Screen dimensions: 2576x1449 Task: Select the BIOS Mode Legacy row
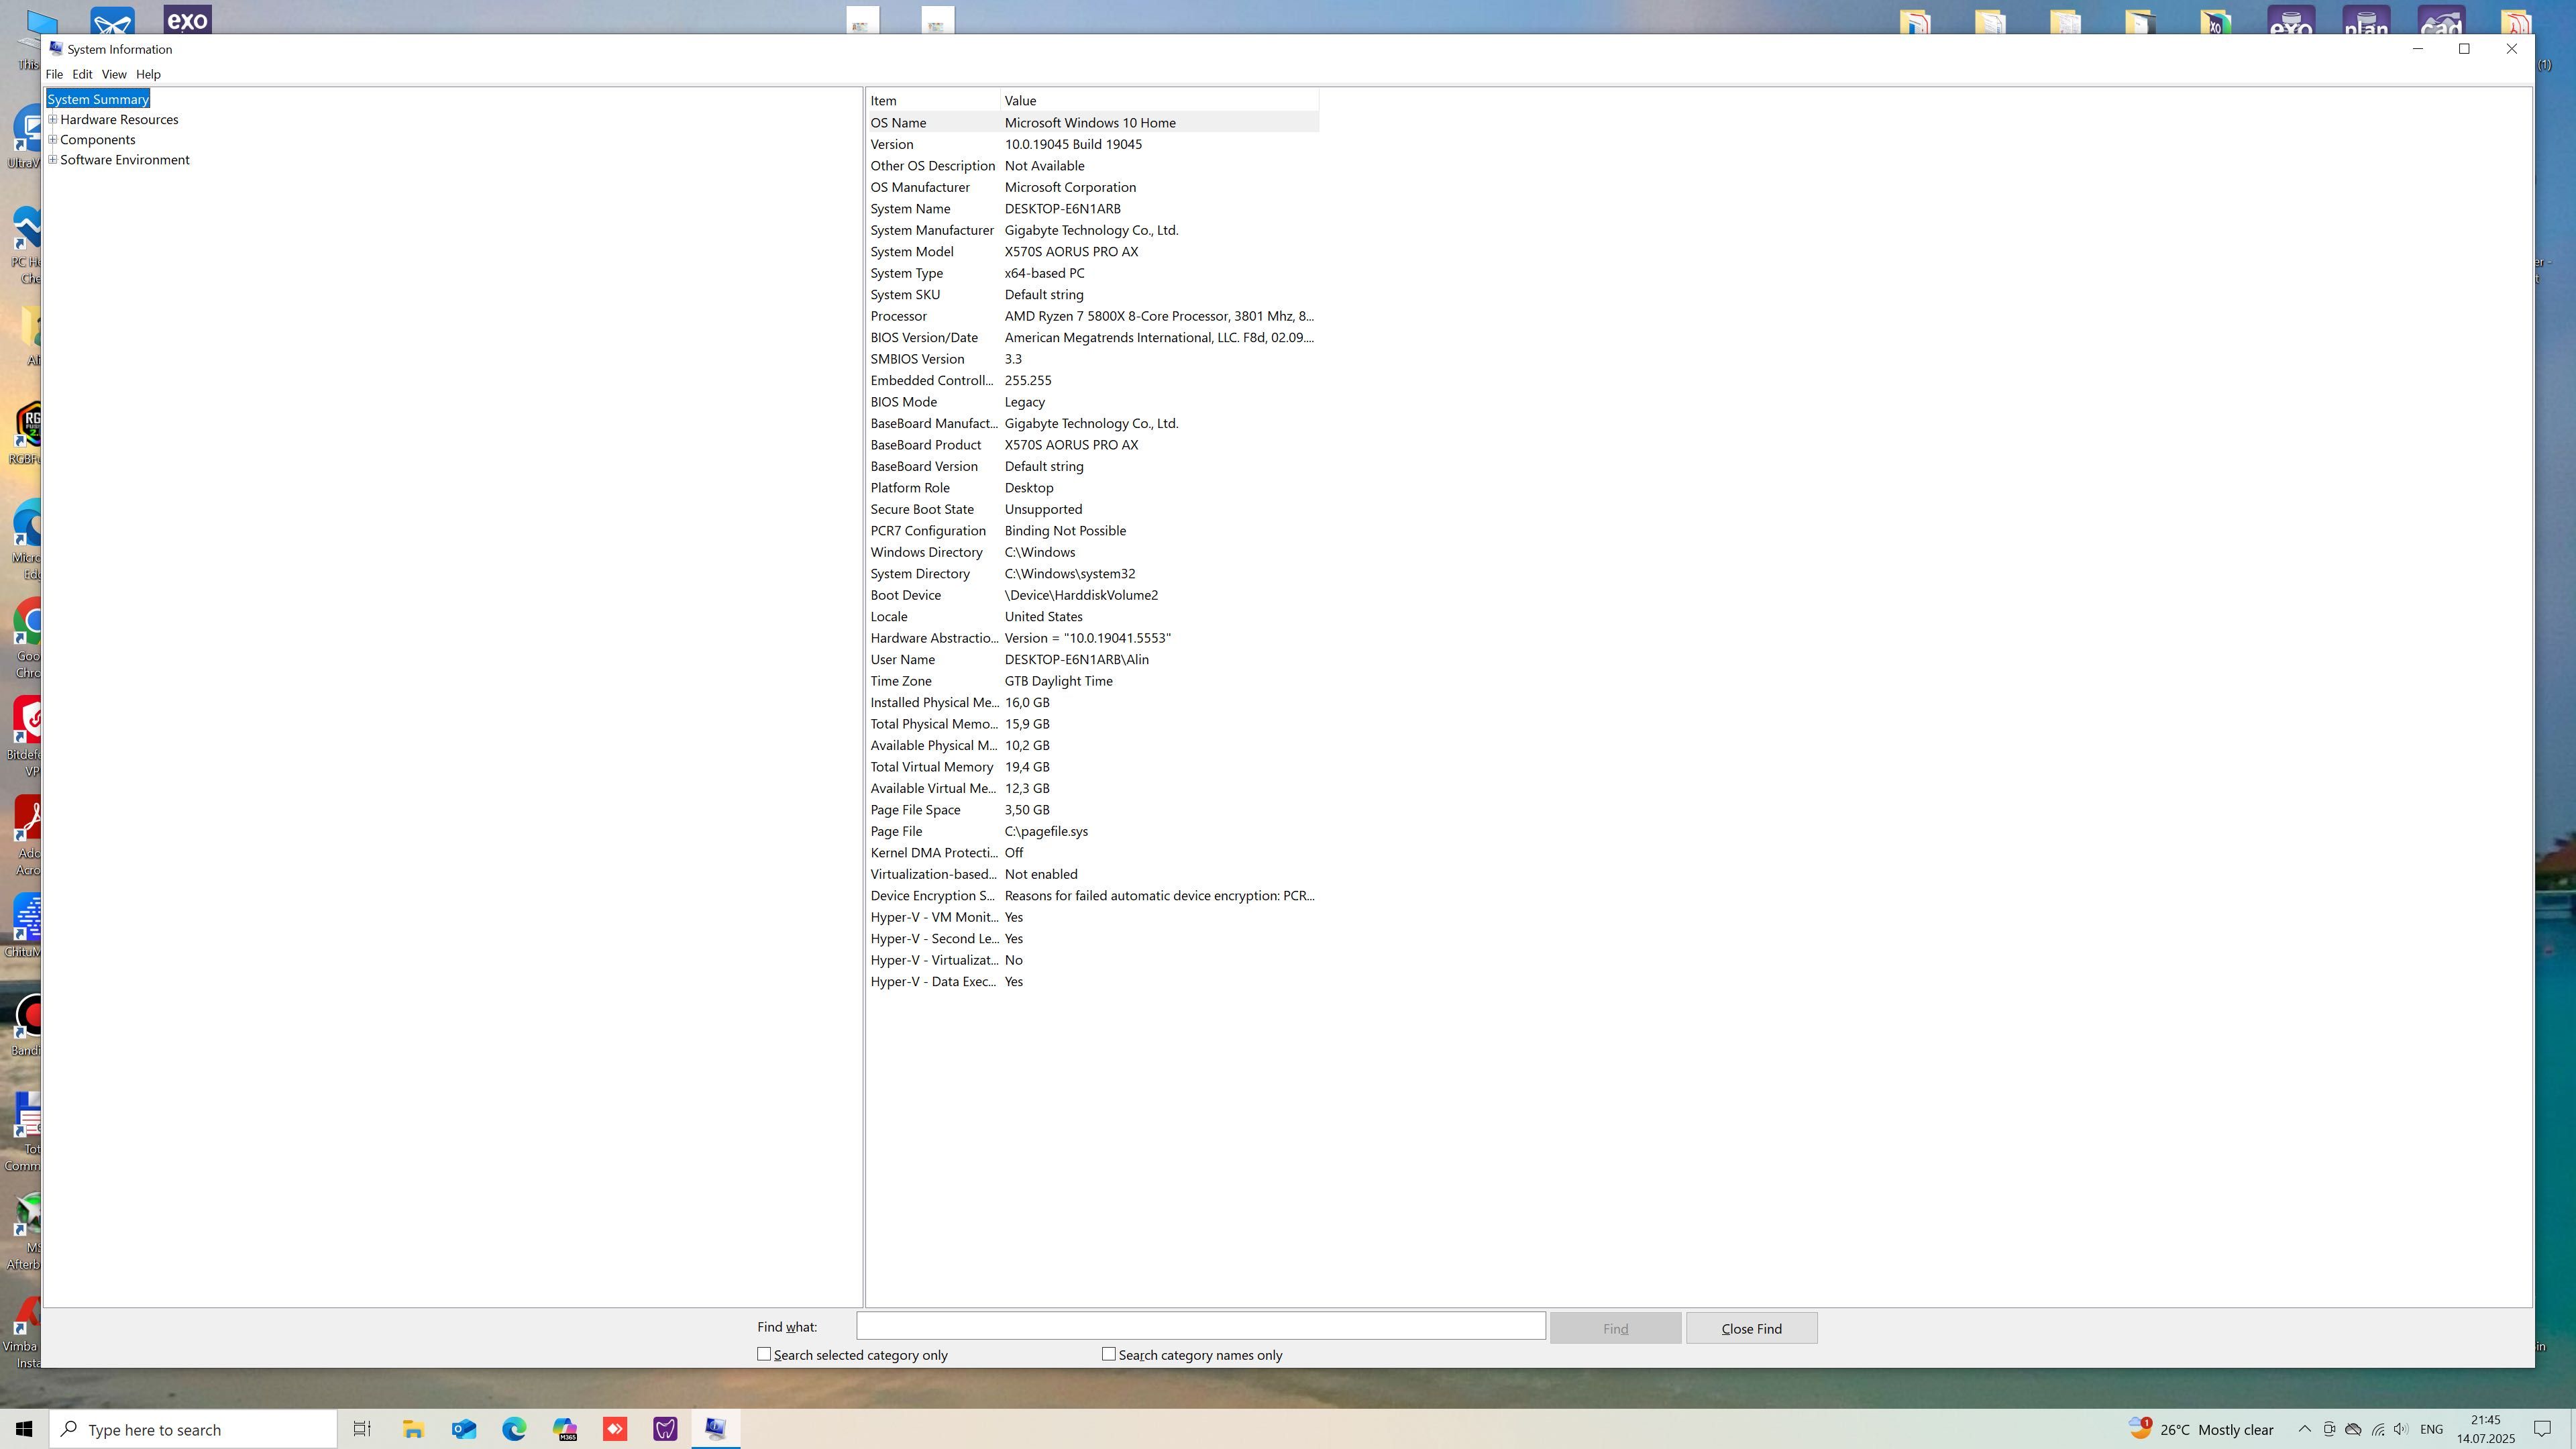(1093, 402)
